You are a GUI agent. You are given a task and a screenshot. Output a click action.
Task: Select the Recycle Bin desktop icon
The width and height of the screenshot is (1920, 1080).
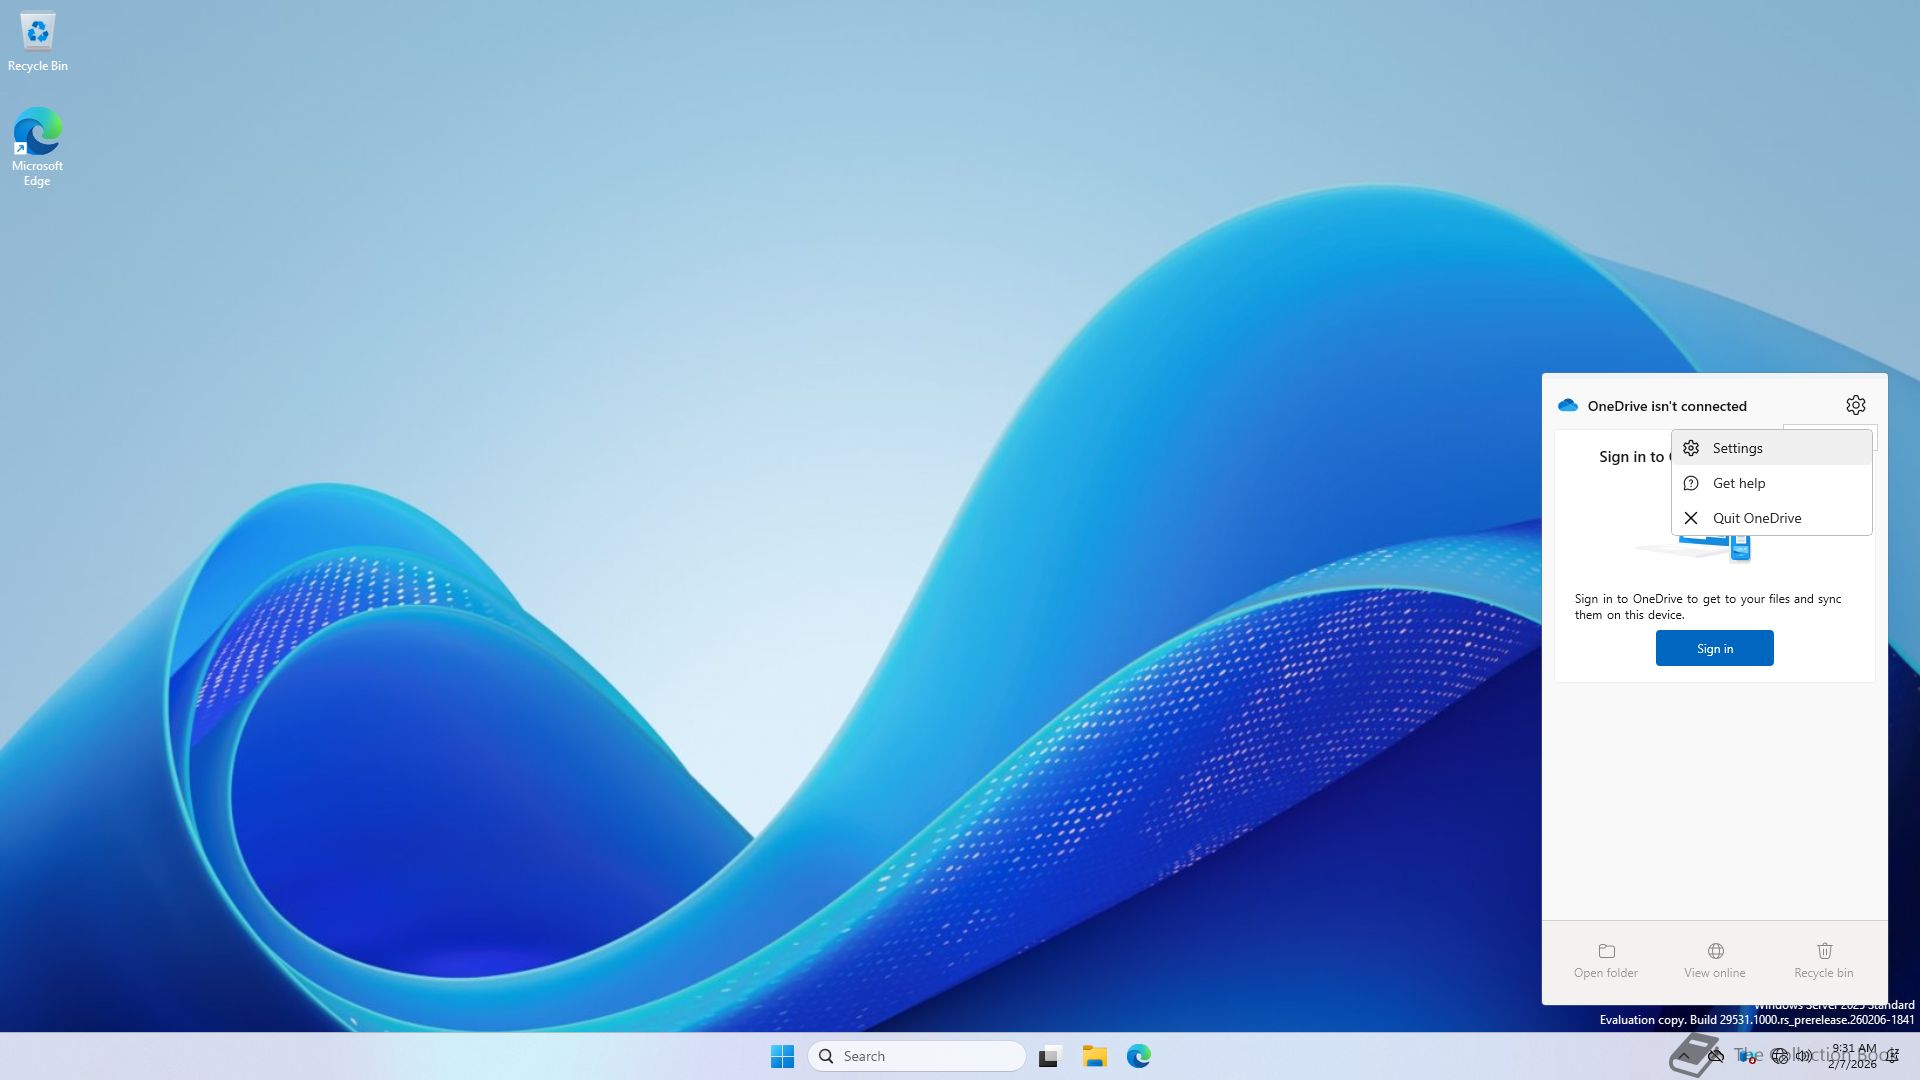click(38, 42)
